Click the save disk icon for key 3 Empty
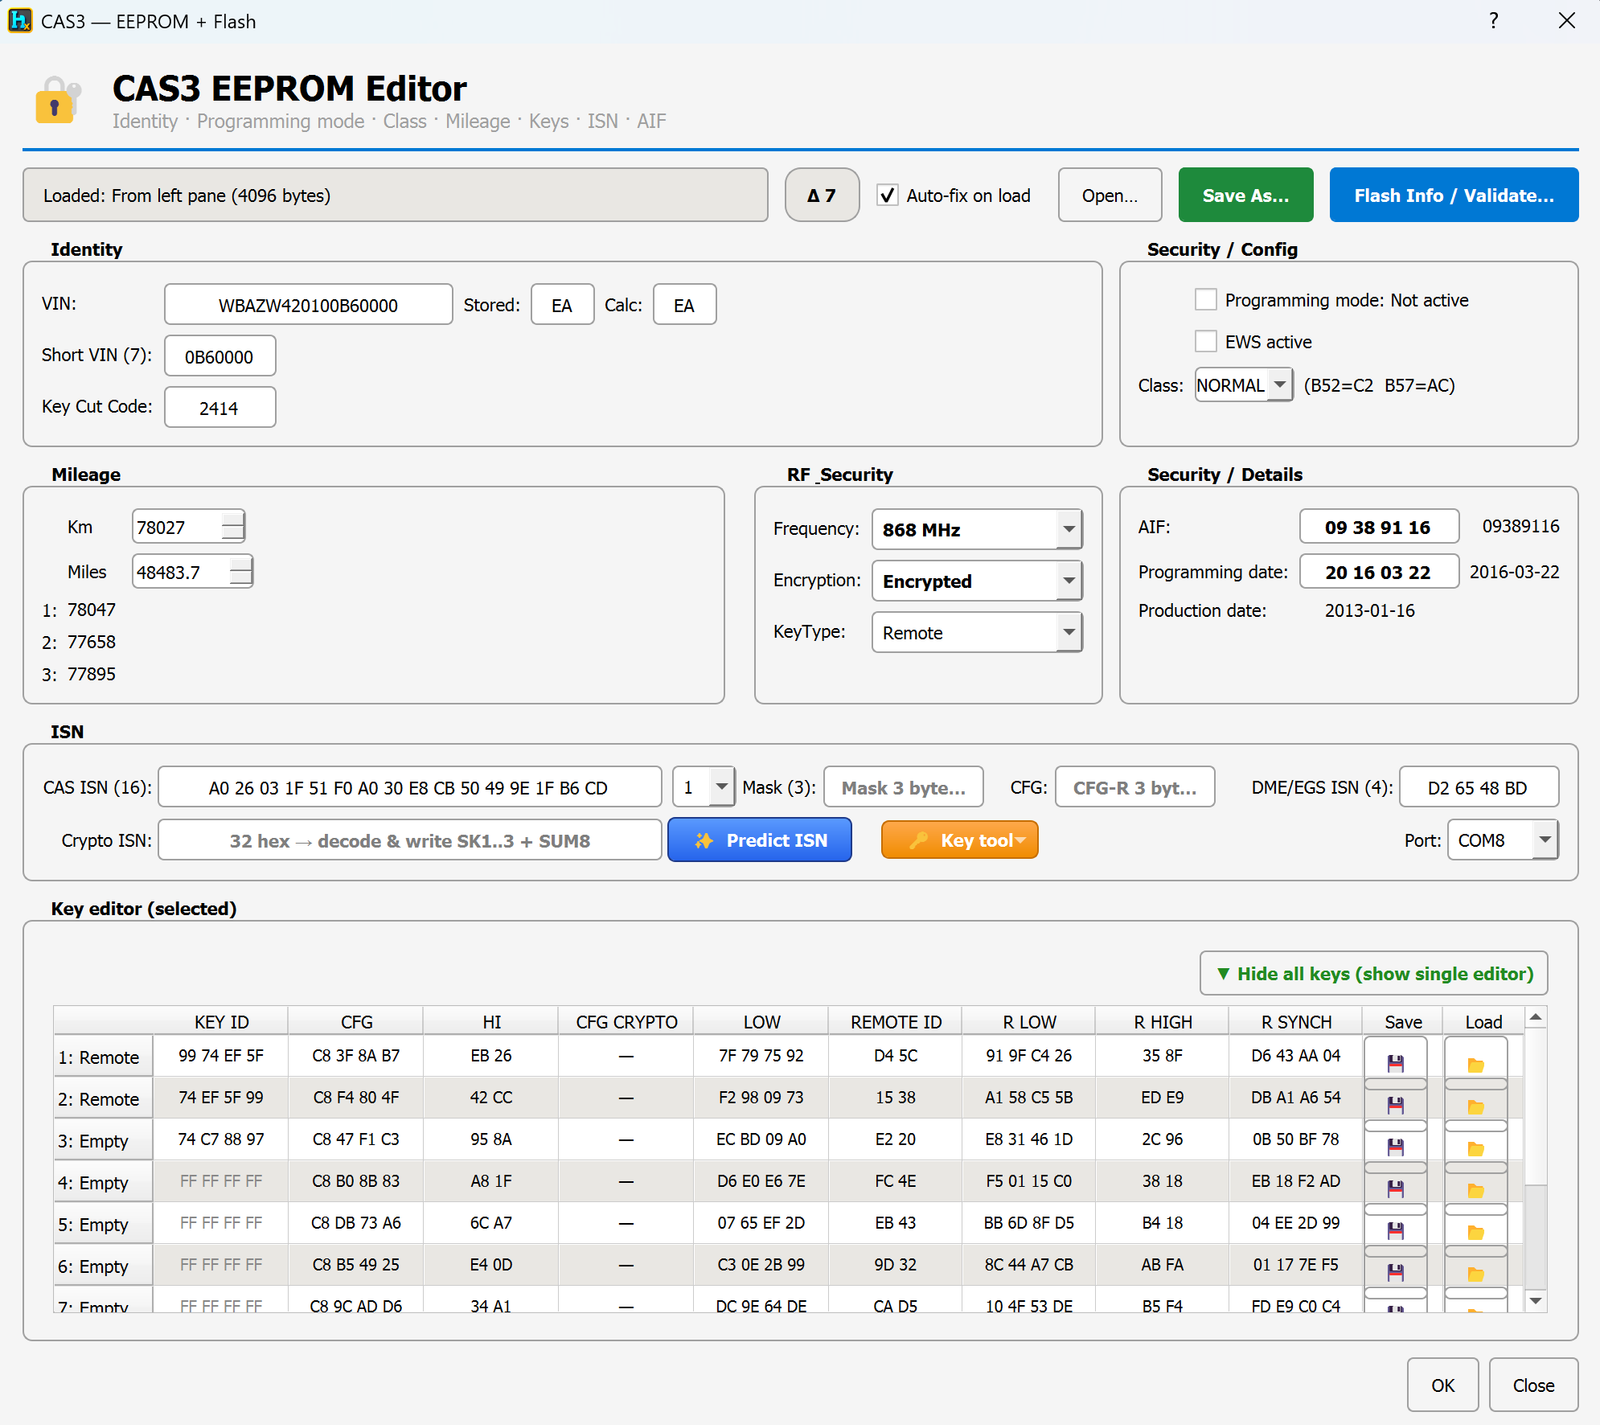The height and width of the screenshot is (1425, 1600). pos(1395,1147)
